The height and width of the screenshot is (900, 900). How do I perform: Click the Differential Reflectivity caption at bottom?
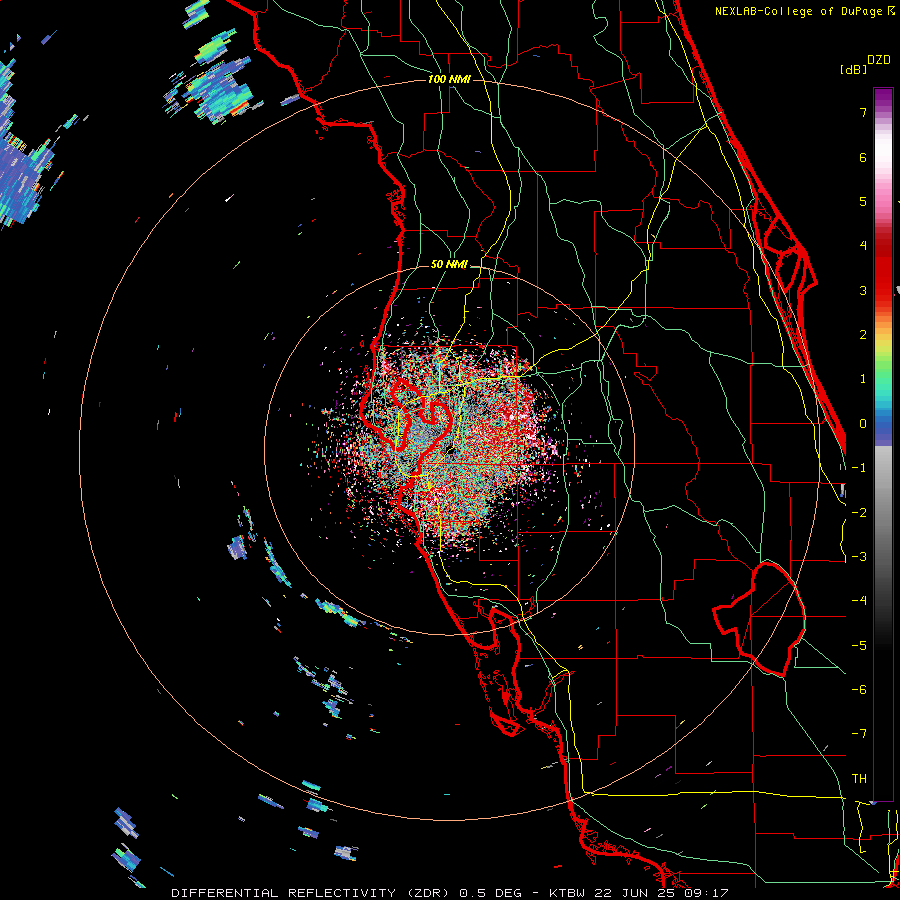click(x=450, y=893)
